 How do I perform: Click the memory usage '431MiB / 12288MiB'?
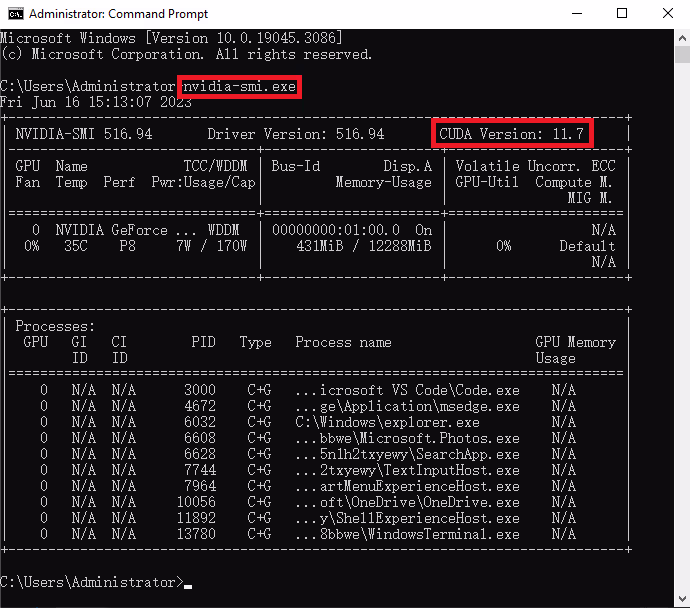coord(364,246)
